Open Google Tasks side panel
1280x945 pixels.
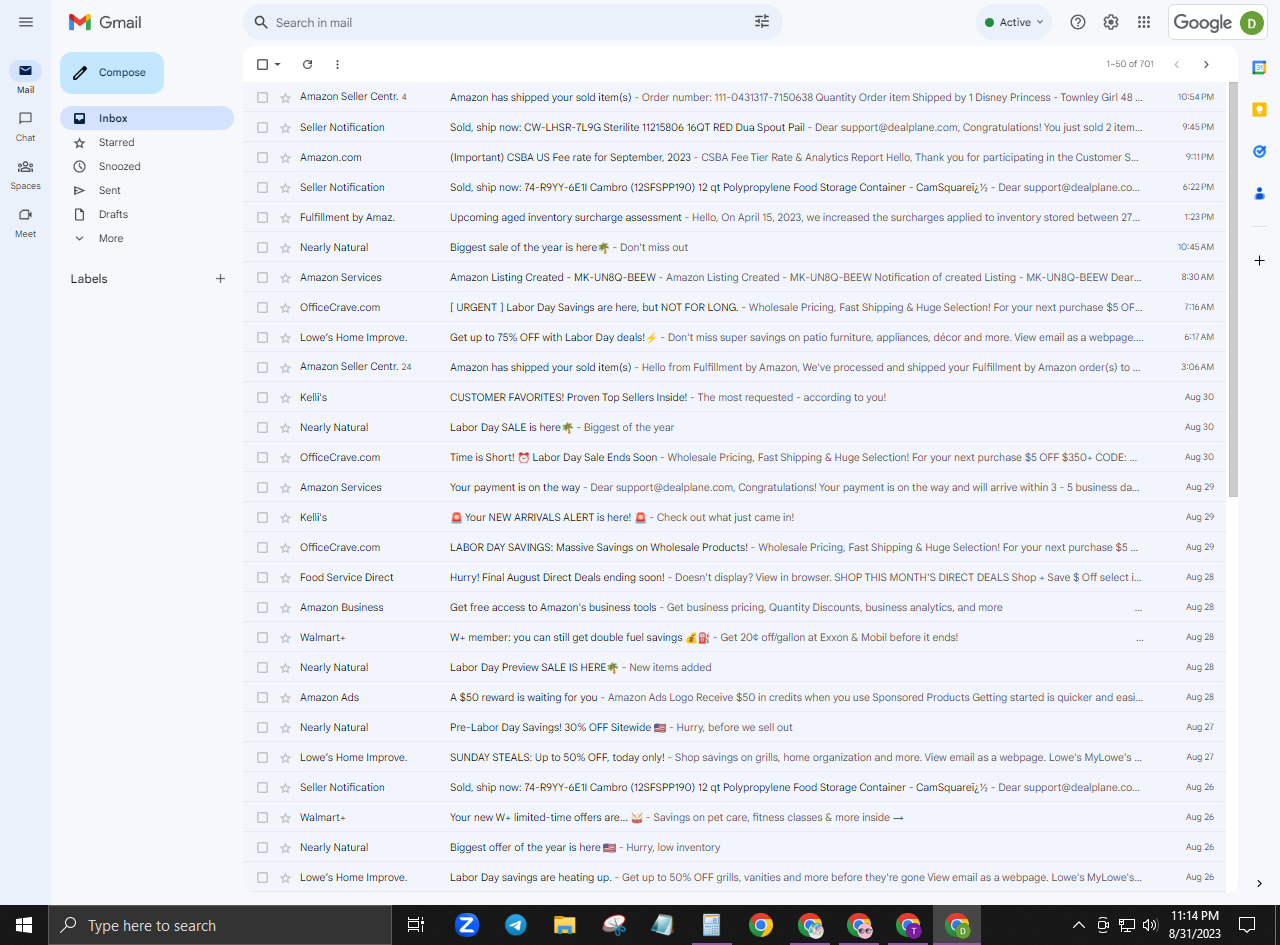click(x=1260, y=151)
